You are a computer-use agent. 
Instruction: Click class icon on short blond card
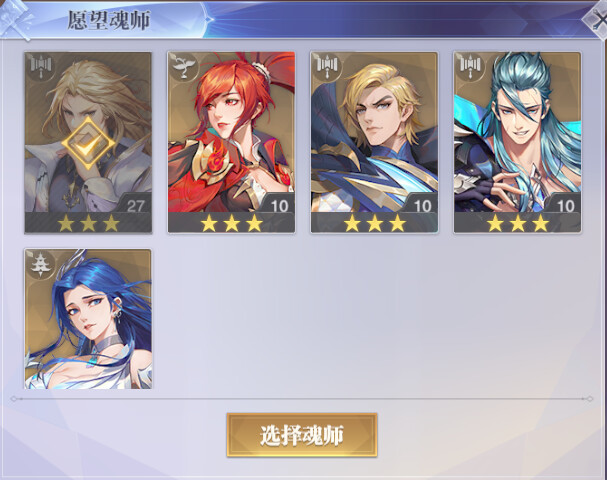pyautogui.click(x=326, y=67)
